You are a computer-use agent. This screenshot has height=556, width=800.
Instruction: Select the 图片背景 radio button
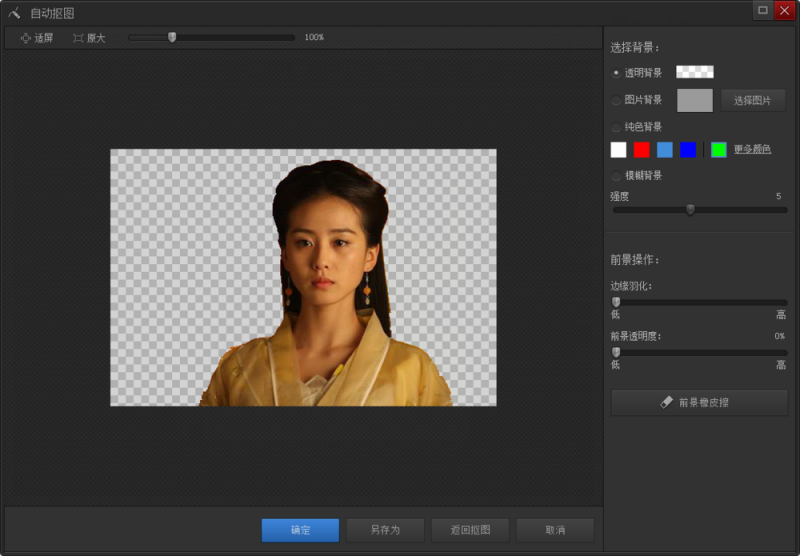point(616,100)
